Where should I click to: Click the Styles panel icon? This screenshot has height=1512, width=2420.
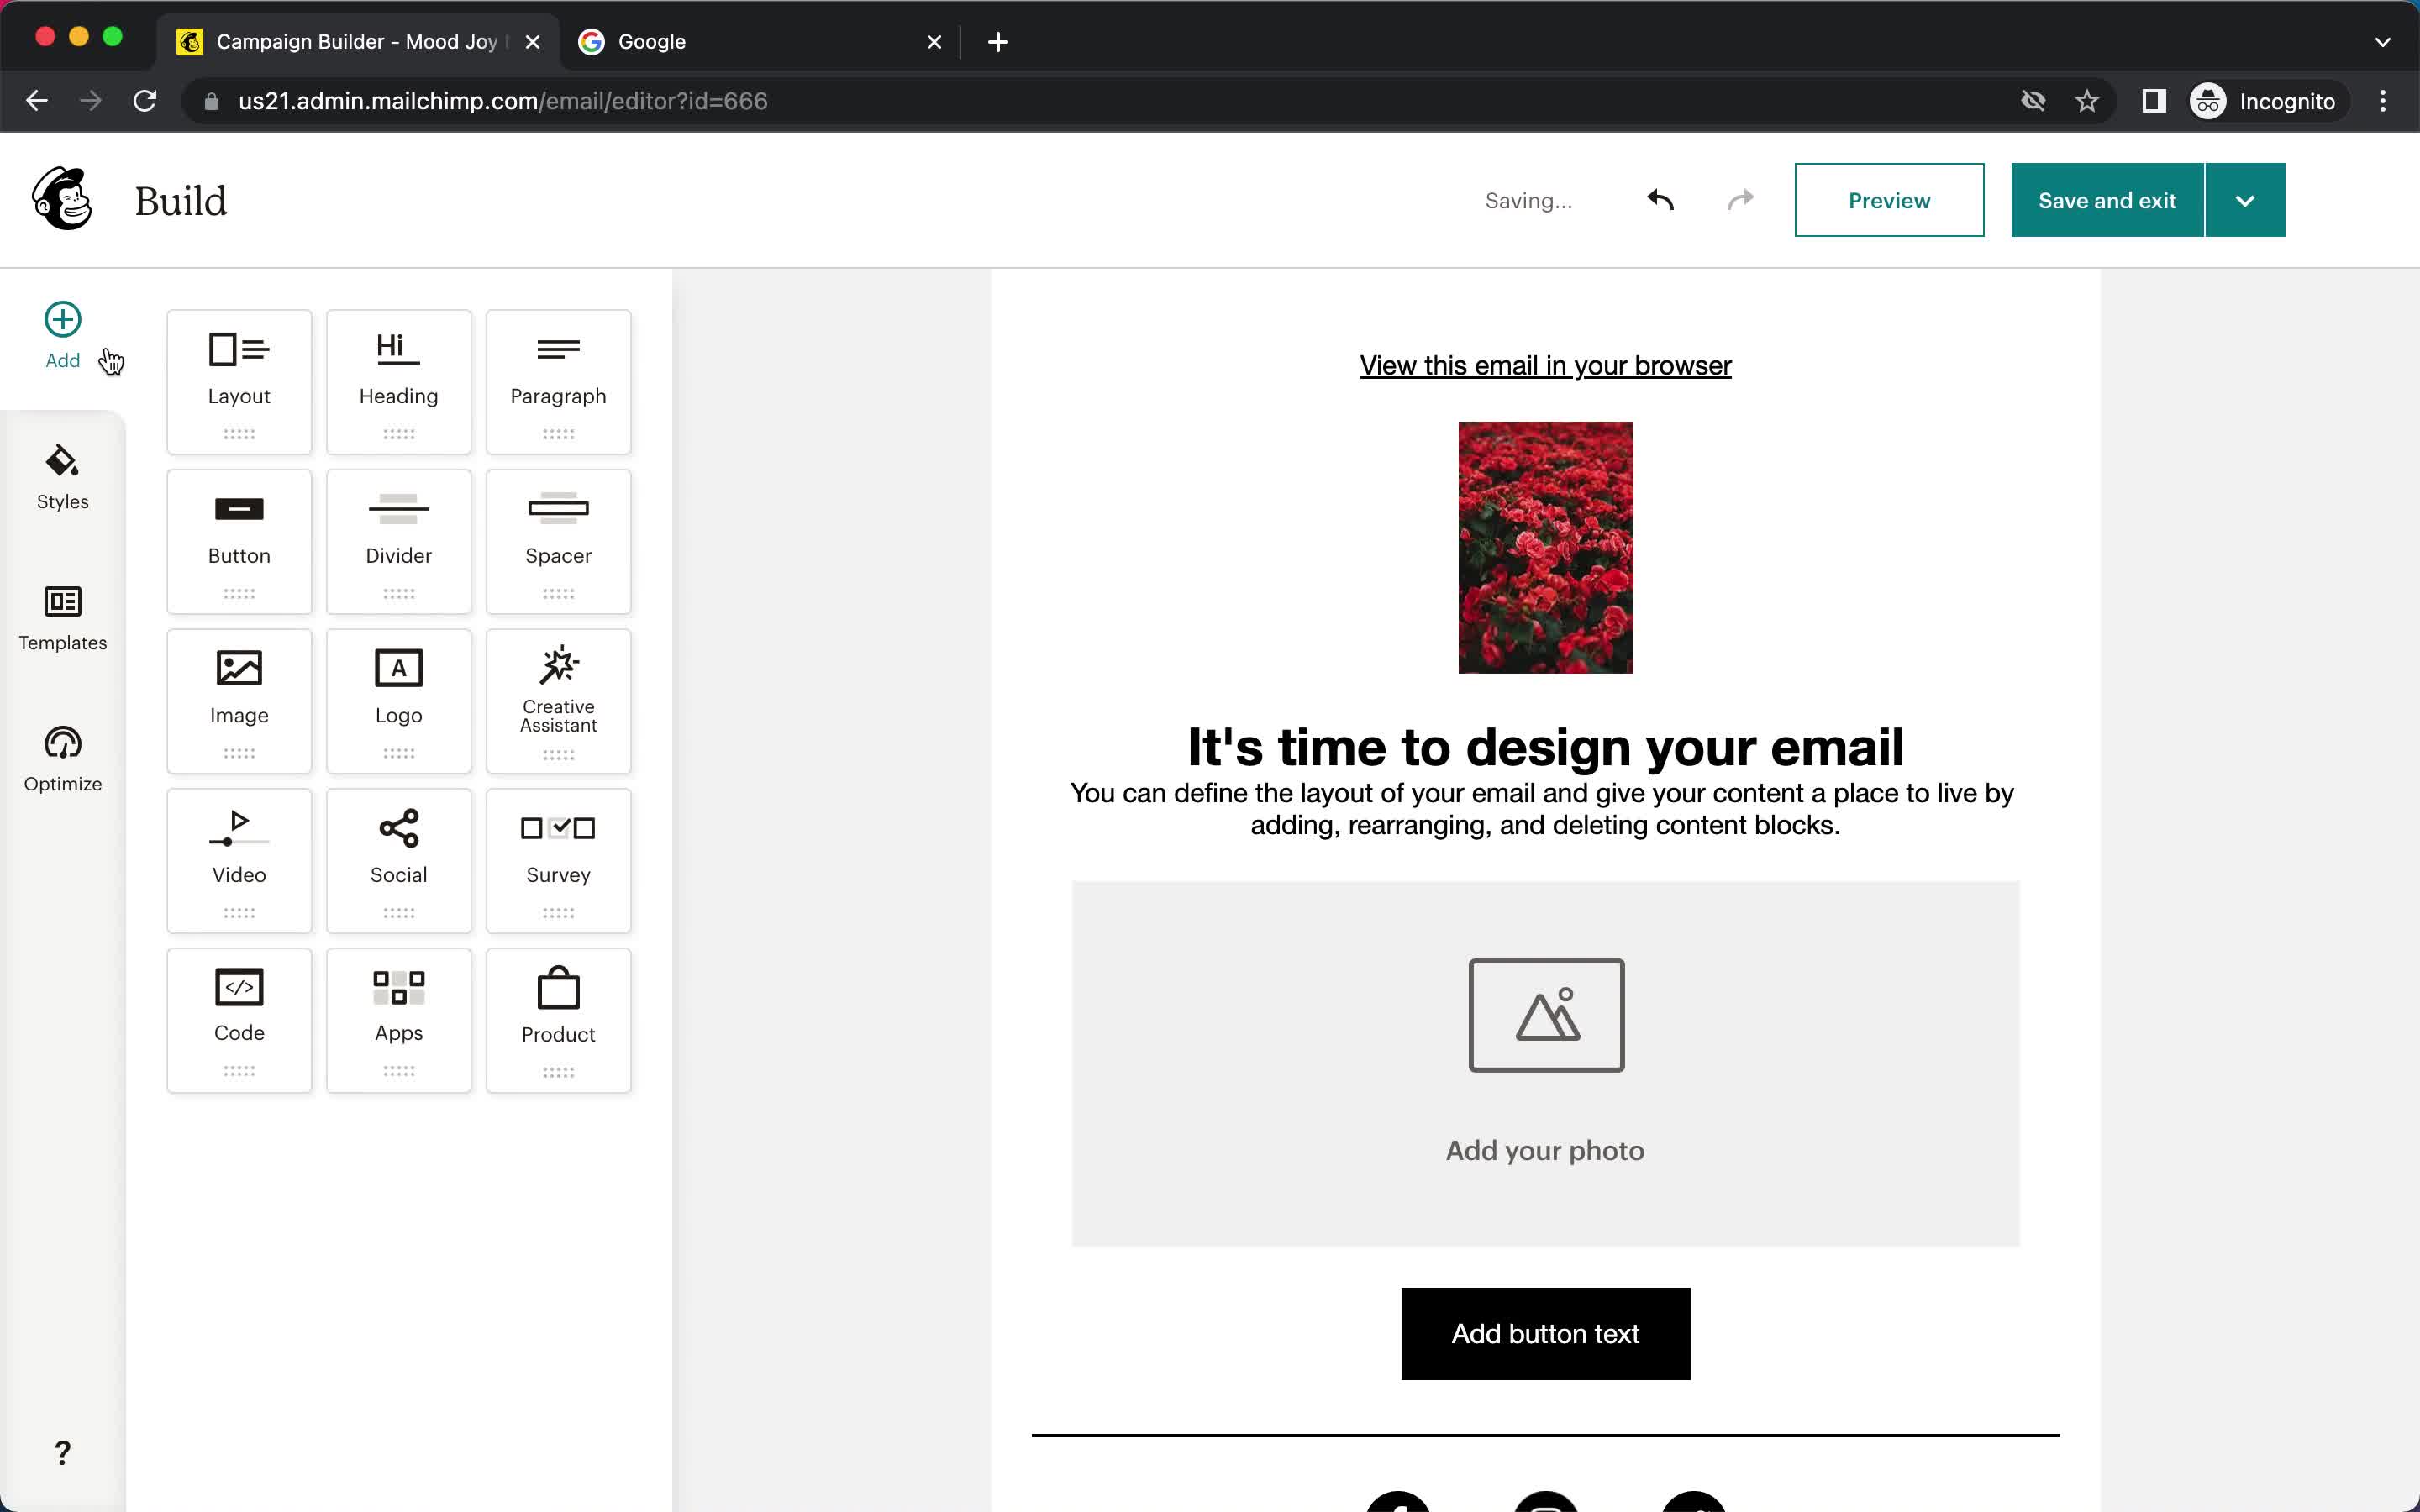click(61, 475)
